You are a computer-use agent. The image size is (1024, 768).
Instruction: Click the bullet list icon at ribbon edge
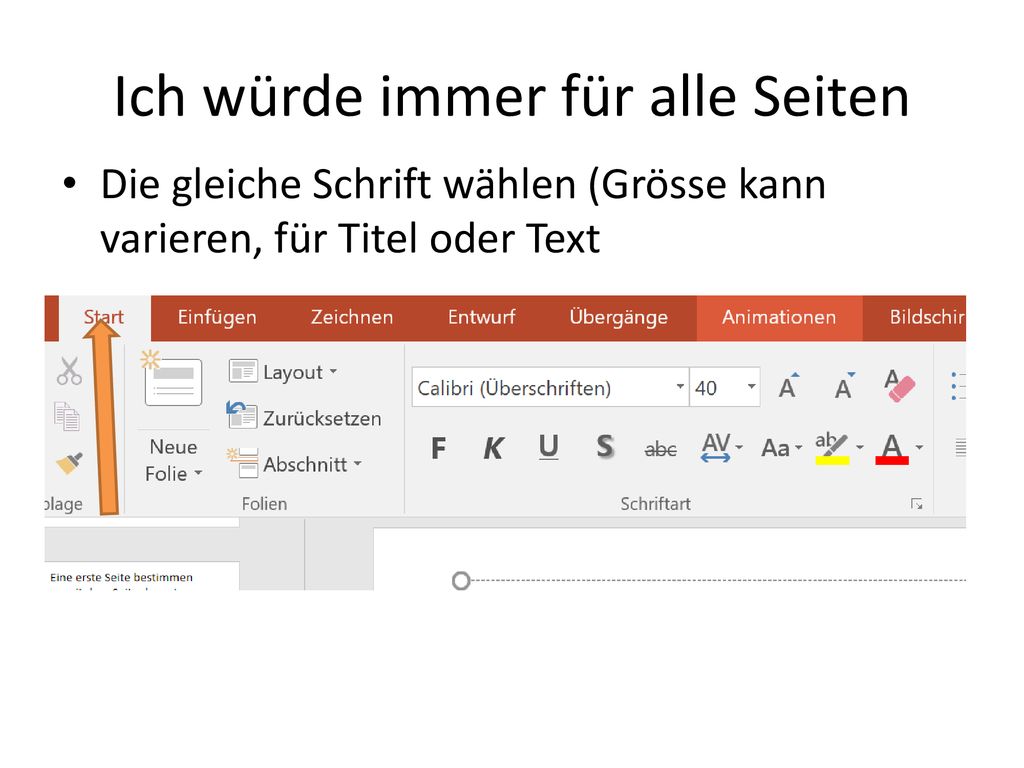tap(957, 386)
